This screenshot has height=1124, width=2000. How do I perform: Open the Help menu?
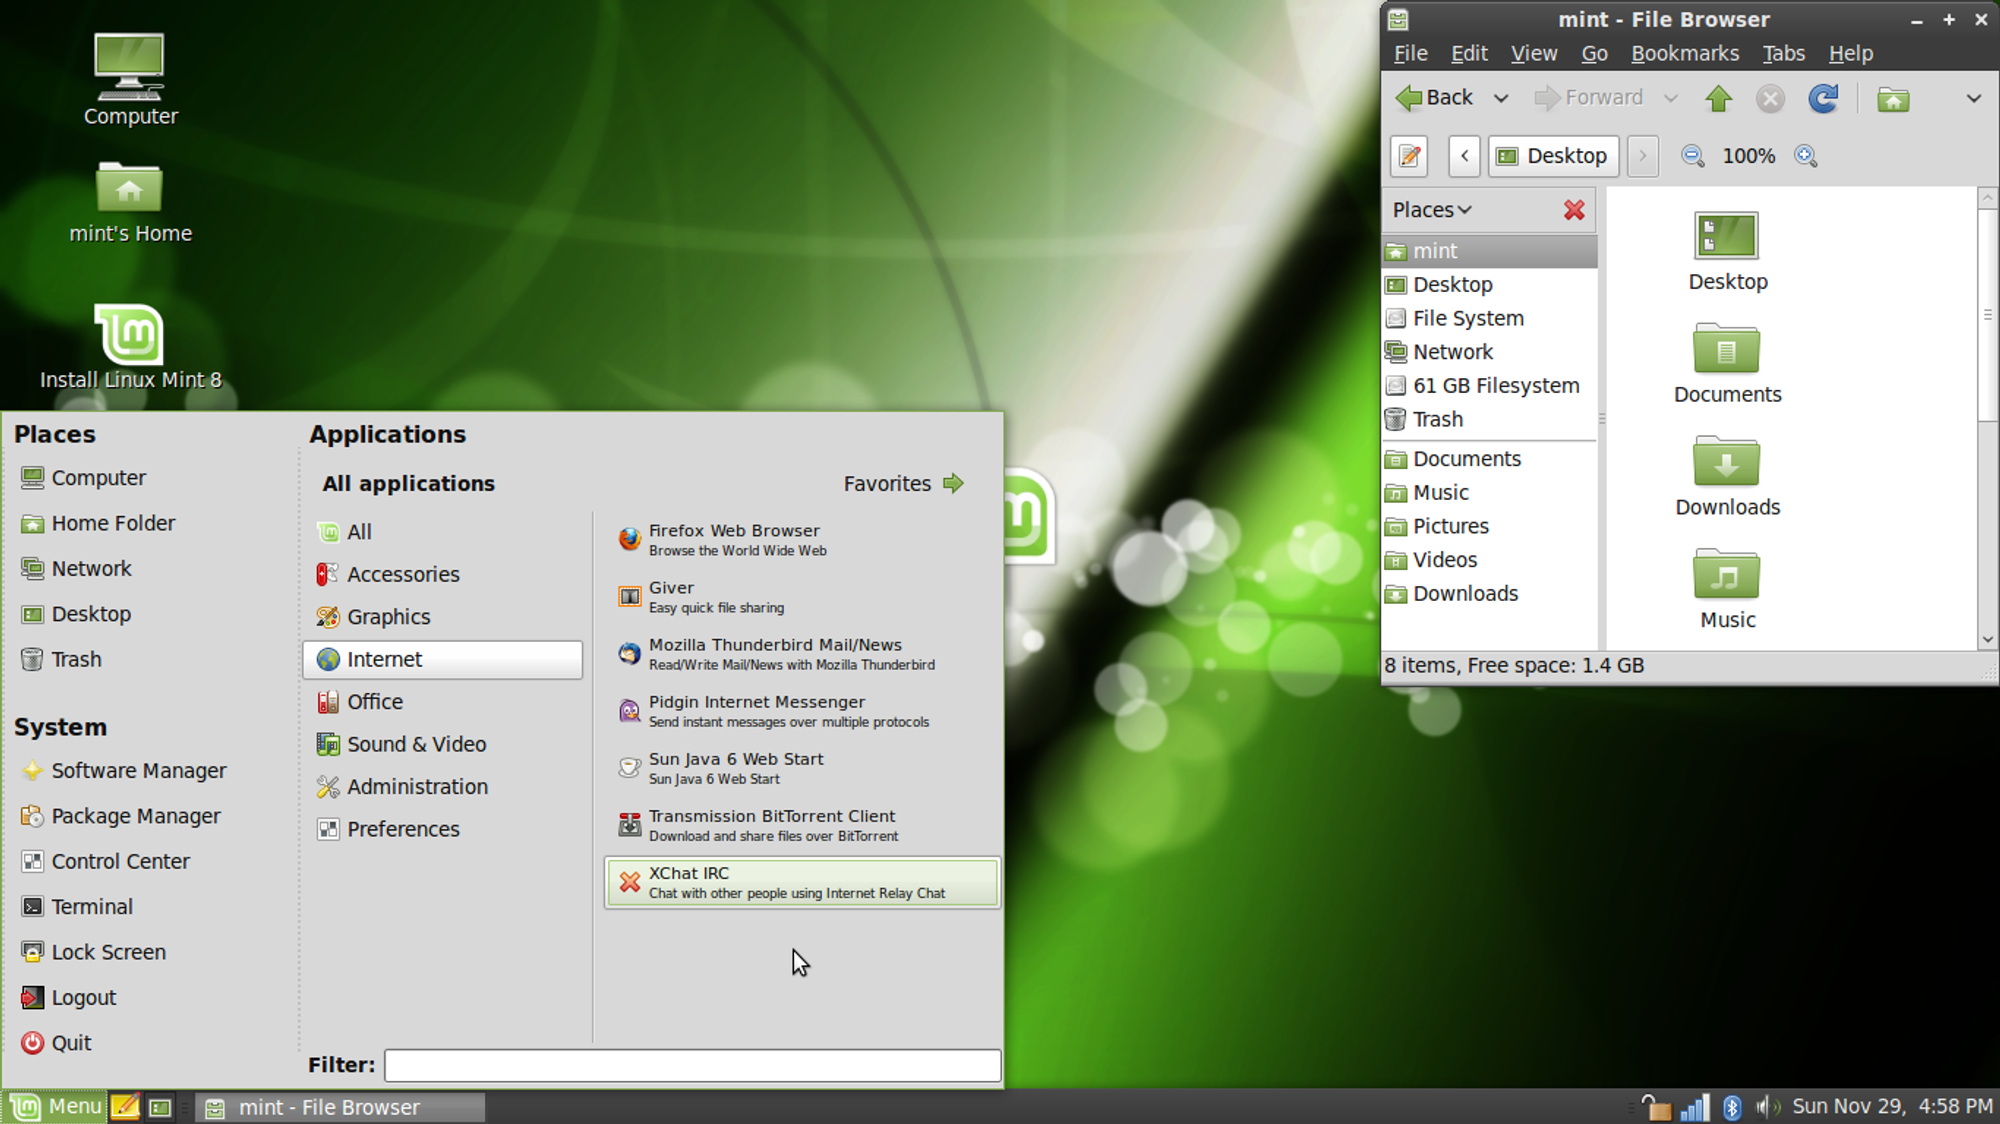(x=1851, y=54)
